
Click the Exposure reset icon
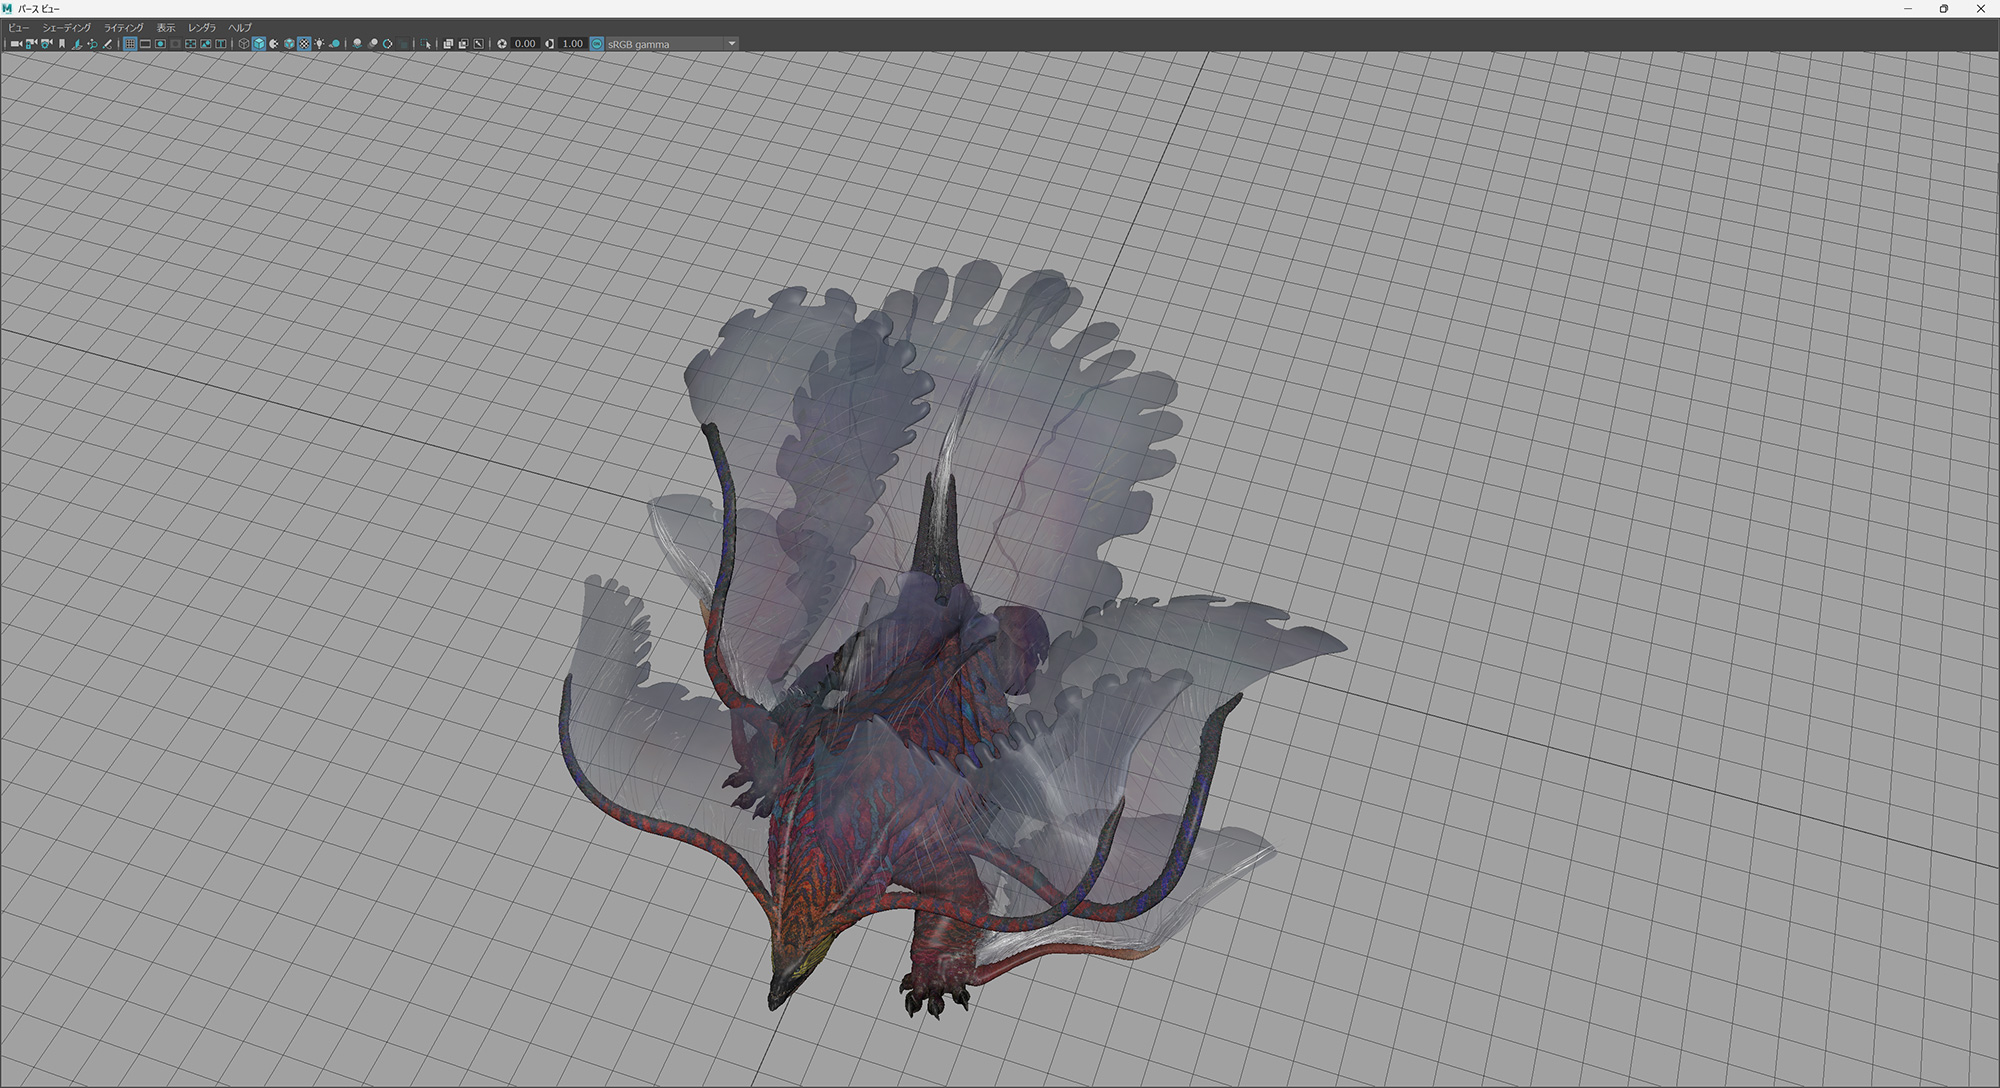pyautogui.click(x=502, y=44)
